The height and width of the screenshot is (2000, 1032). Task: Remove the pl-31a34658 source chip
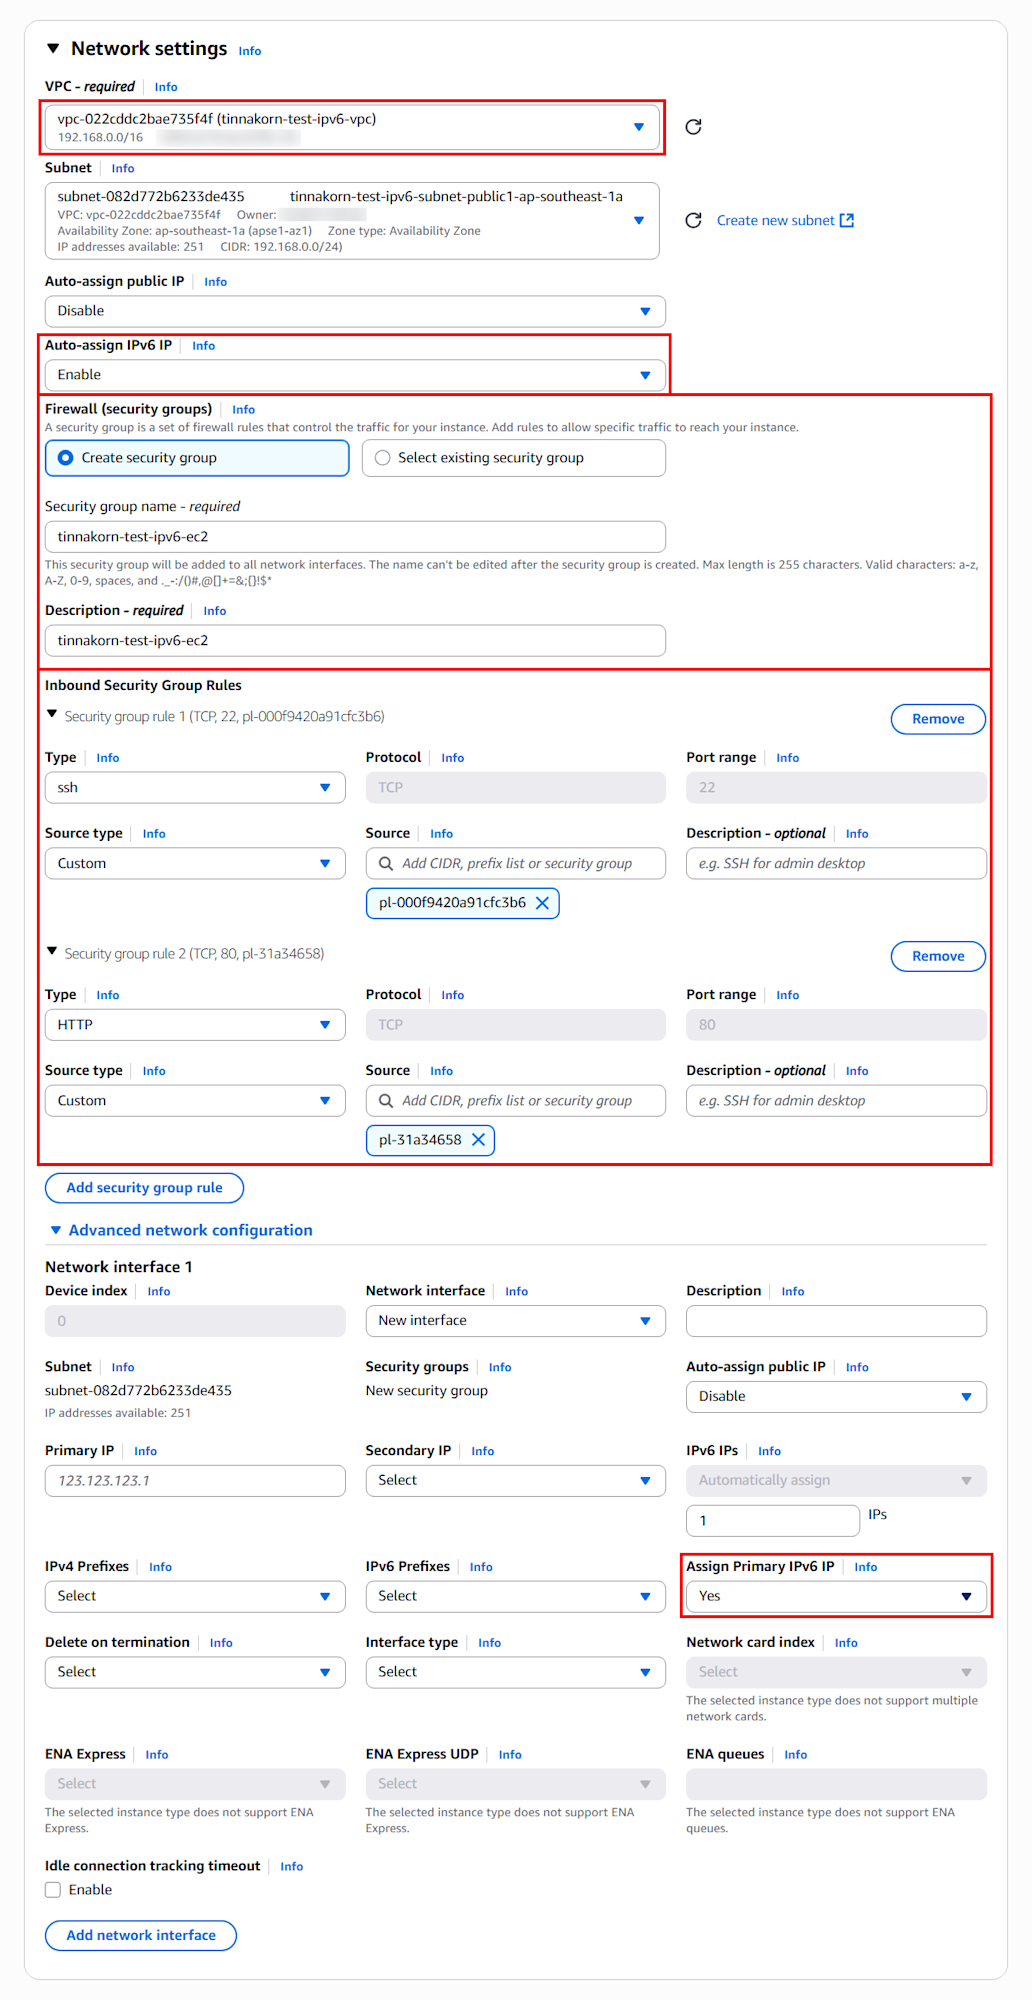click(478, 1140)
